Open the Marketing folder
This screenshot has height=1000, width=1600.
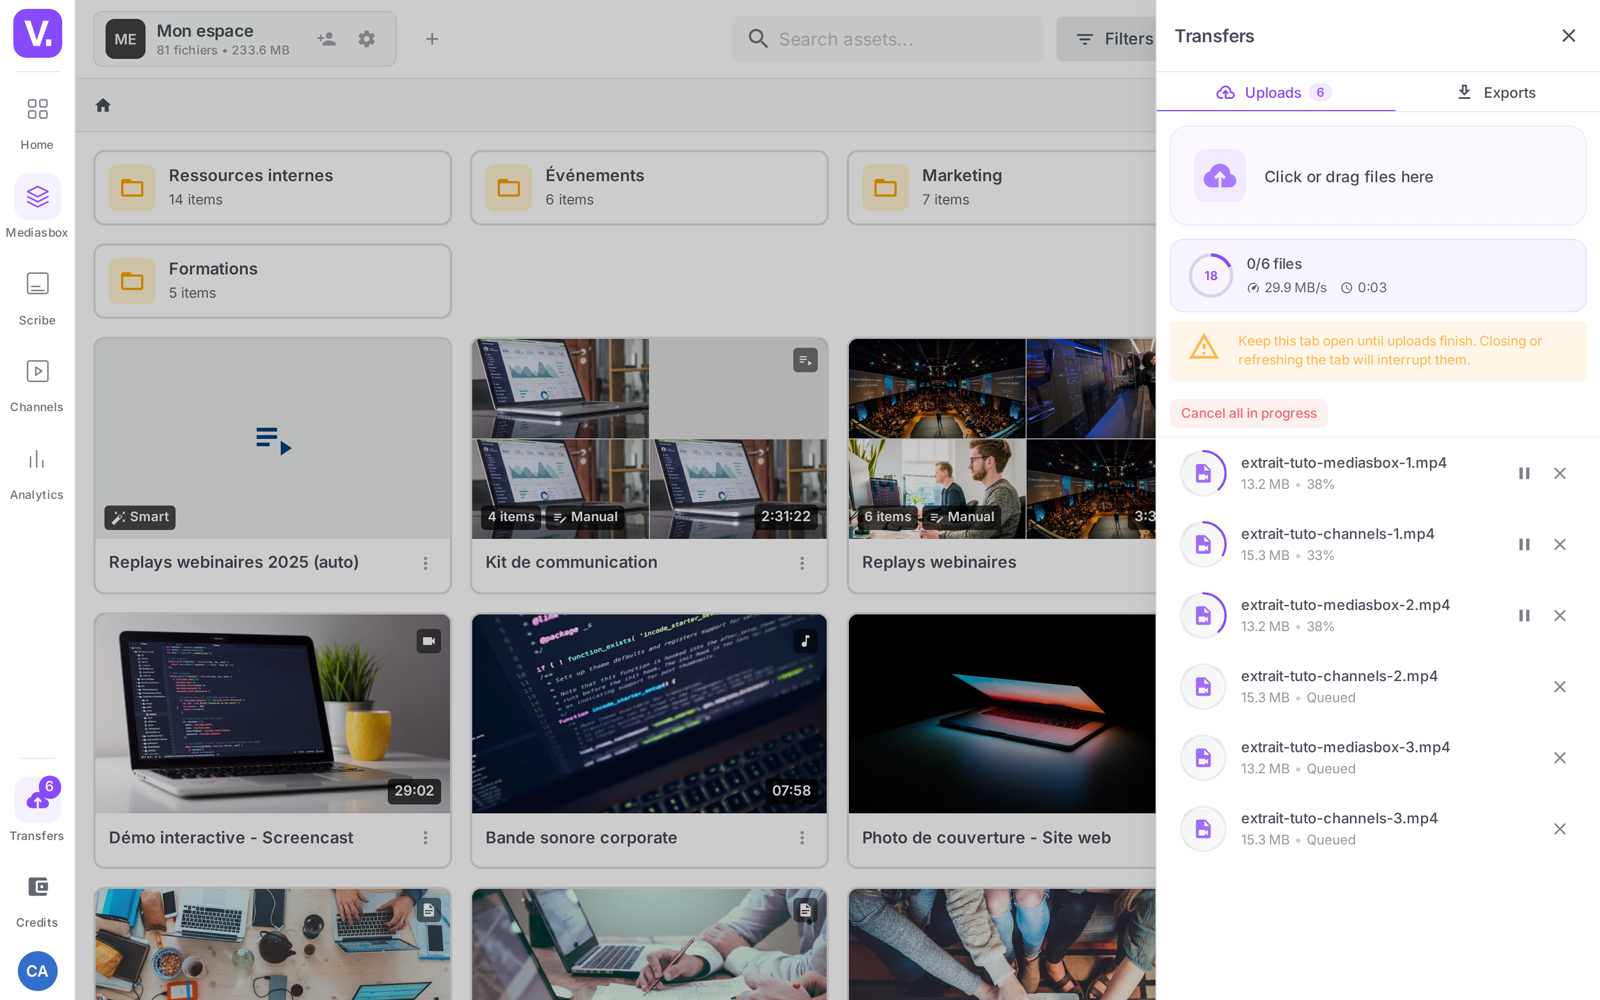coord(1002,188)
